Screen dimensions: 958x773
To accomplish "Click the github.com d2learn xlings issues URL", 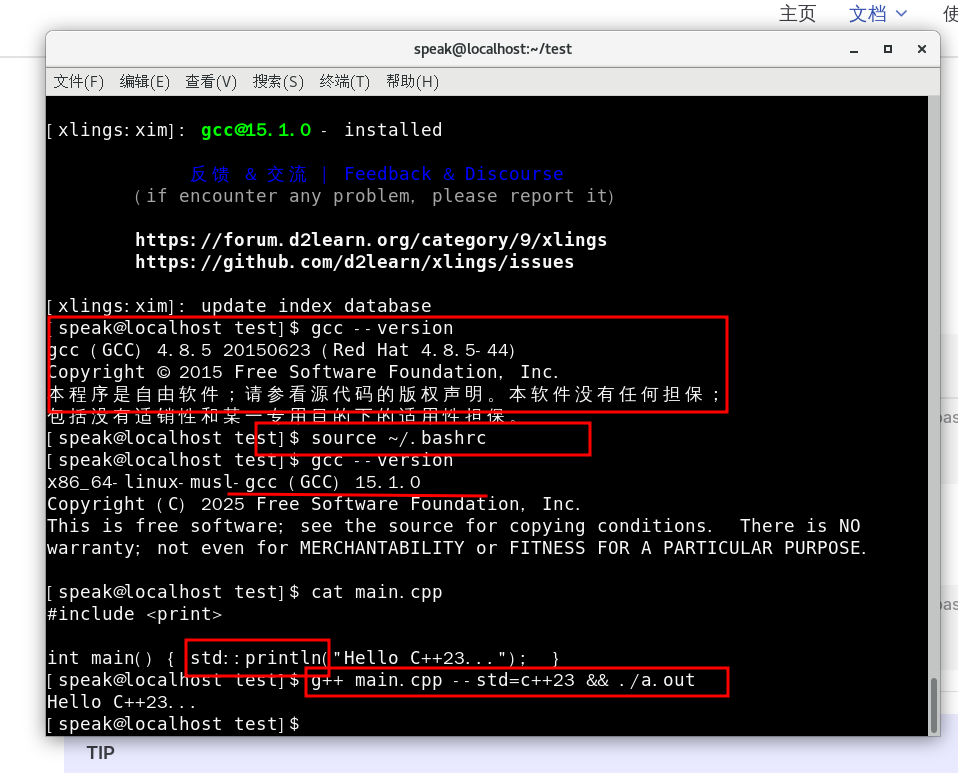I will 354,262.
